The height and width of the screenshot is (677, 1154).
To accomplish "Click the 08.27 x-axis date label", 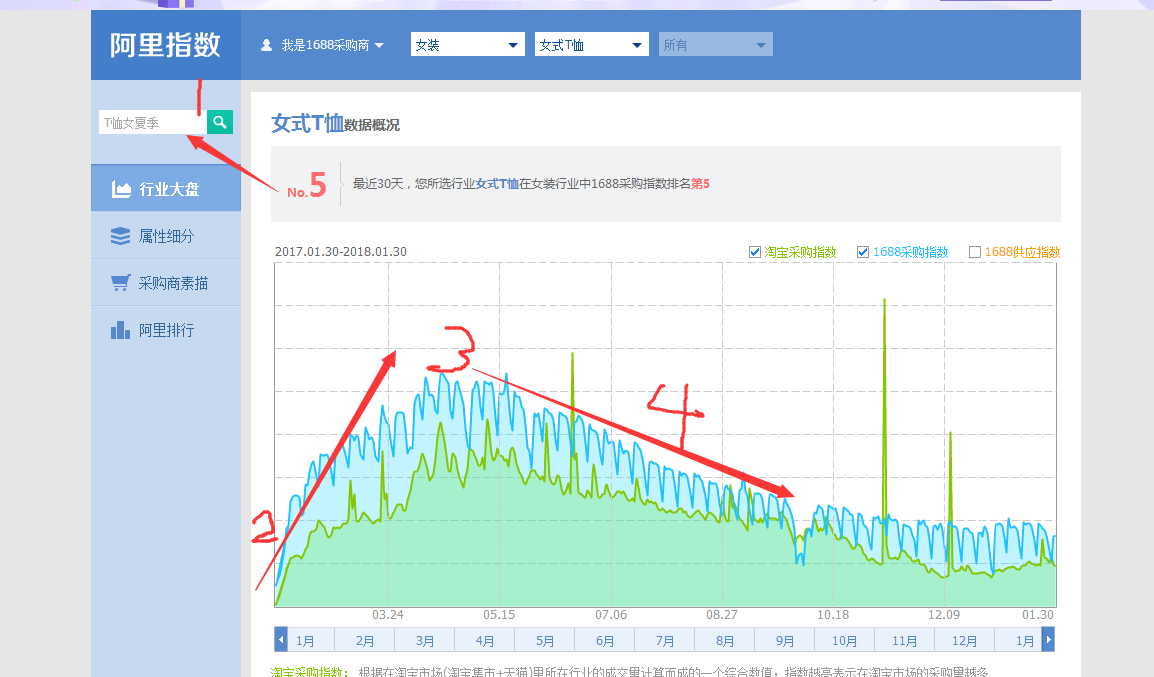I will (x=722, y=614).
